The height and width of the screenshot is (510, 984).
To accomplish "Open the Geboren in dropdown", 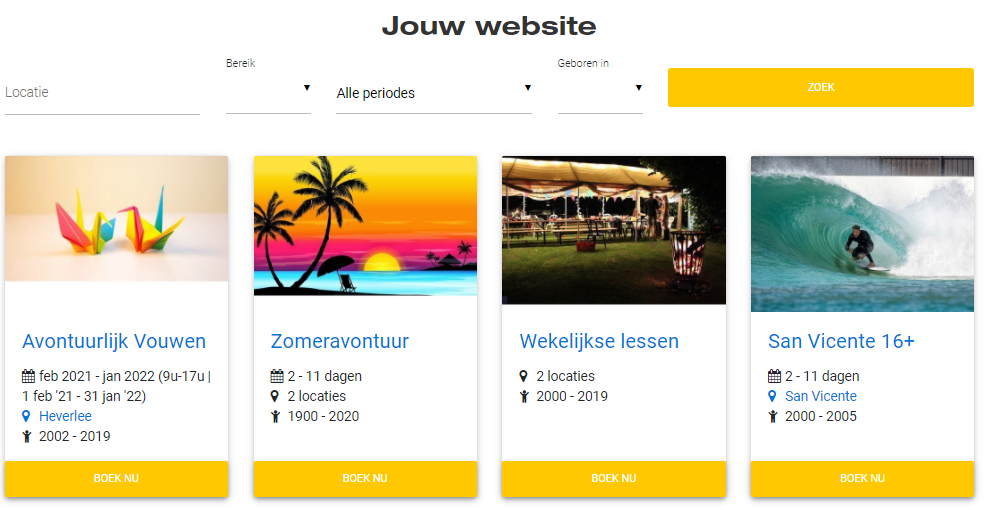I will tap(600, 89).
